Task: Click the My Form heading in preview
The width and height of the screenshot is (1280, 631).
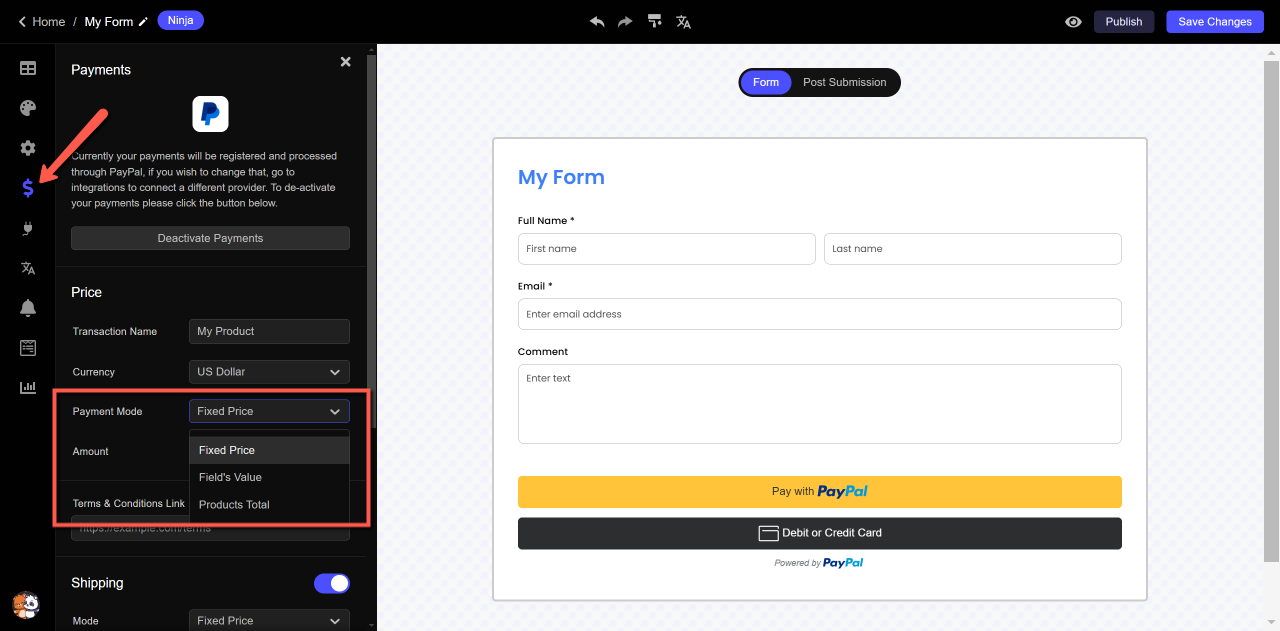Action: 561,177
